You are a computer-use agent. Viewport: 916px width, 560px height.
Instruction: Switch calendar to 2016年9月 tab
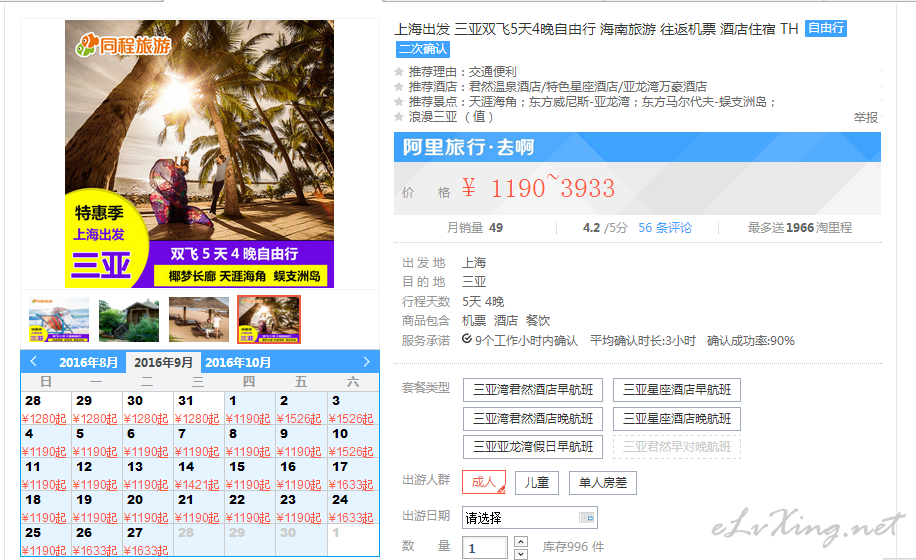[164, 362]
